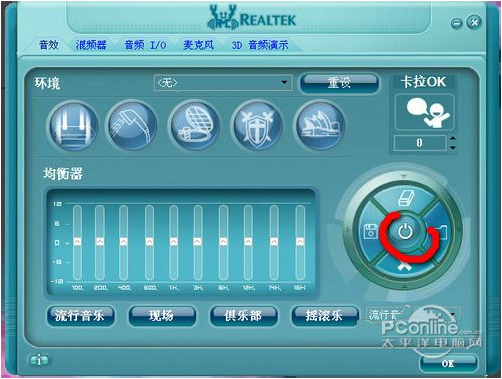Screen dimensions: 502x379
Task: Click the 200 Hz equalizer slider handle
Action: 100,241
